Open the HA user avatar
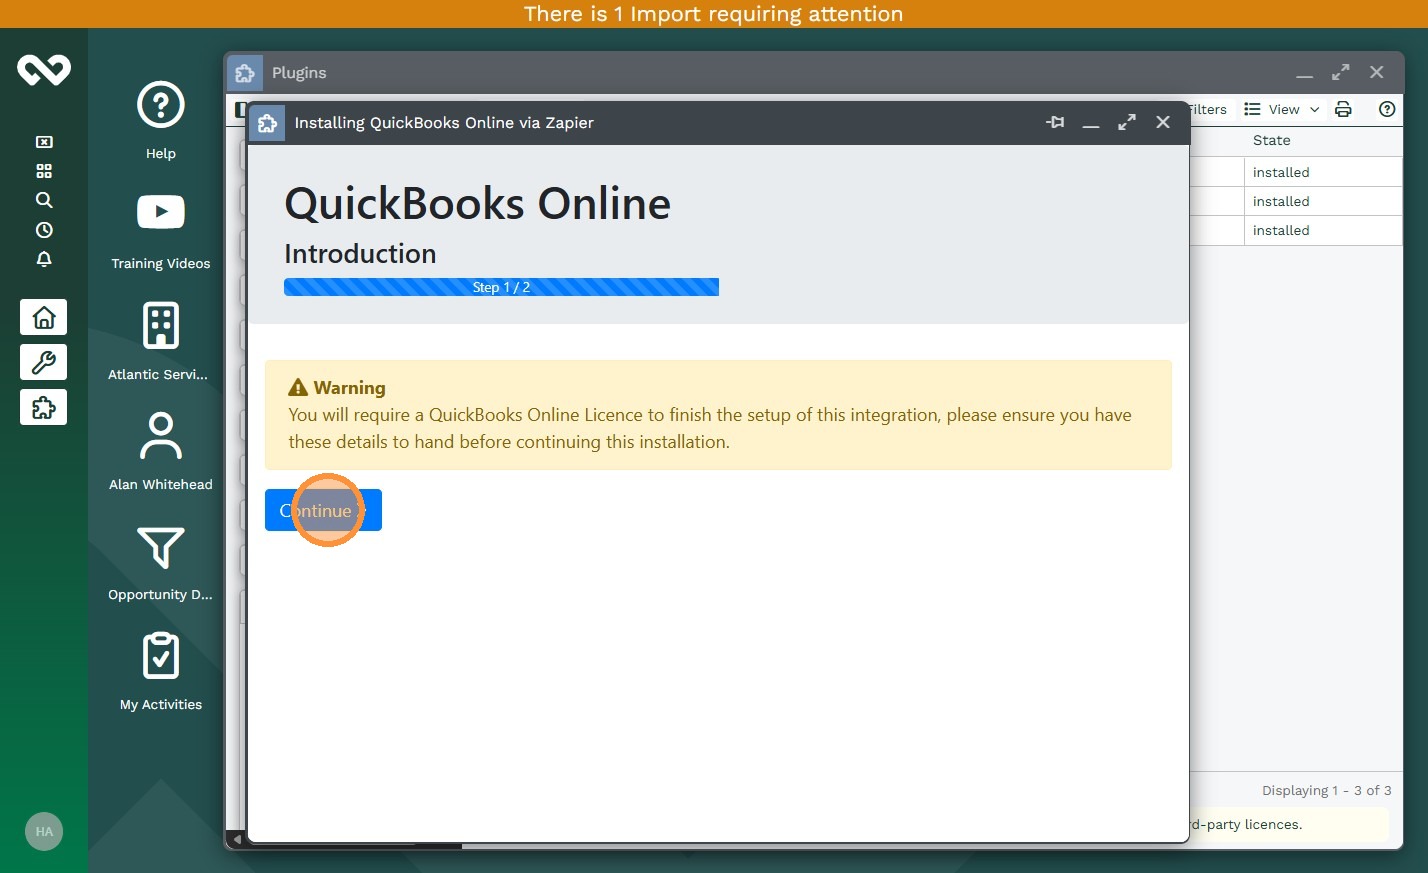Image resolution: width=1428 pixels, height=873 pixels. 44,831
